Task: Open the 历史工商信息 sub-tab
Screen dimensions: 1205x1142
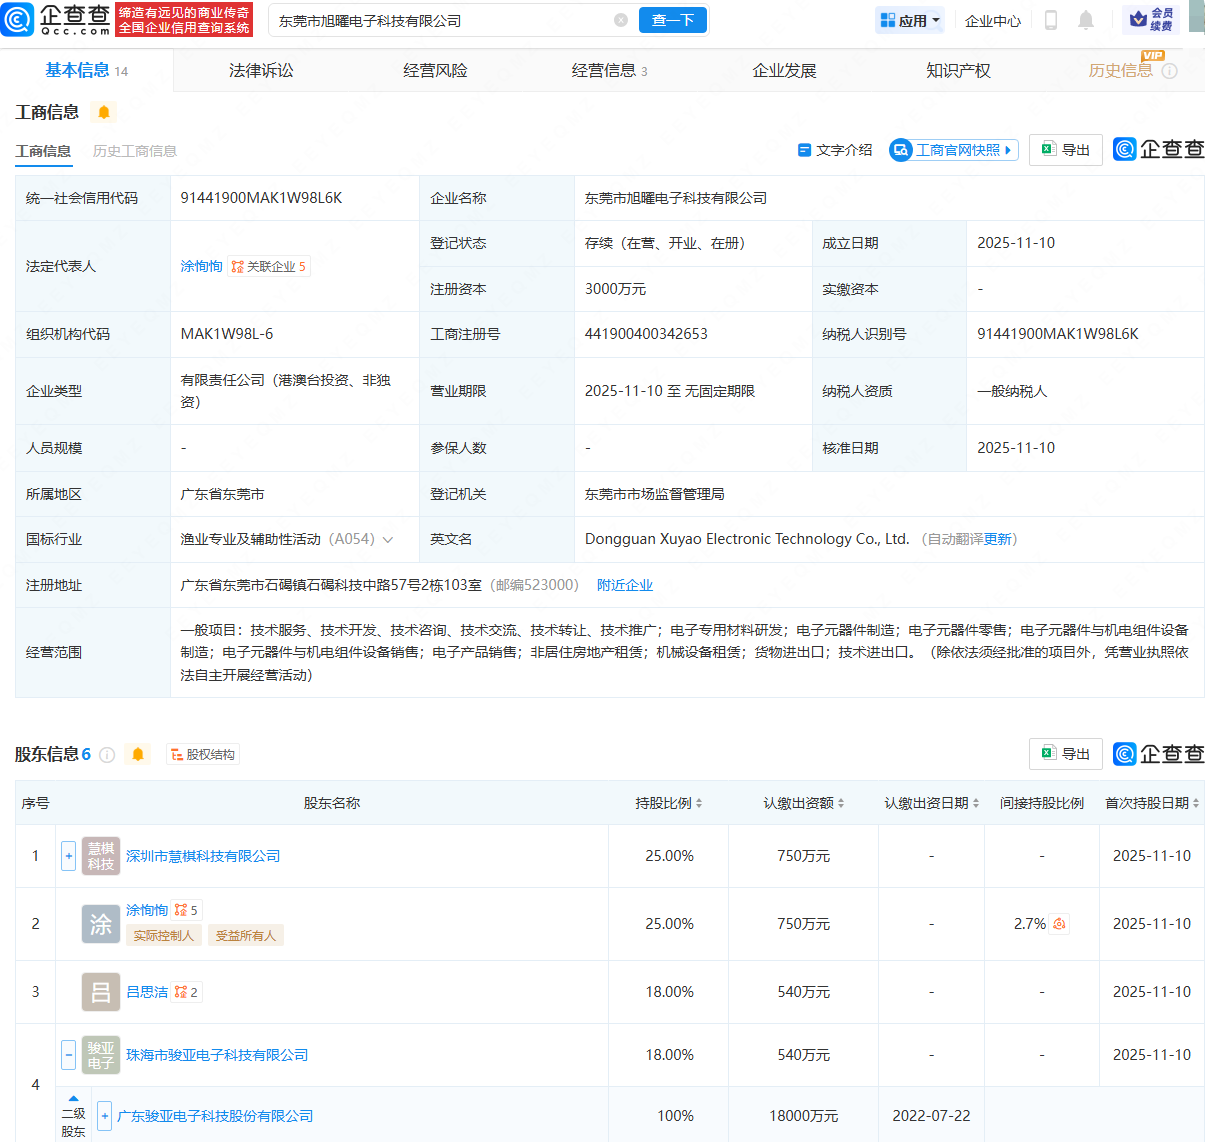Action: [135, 151]
